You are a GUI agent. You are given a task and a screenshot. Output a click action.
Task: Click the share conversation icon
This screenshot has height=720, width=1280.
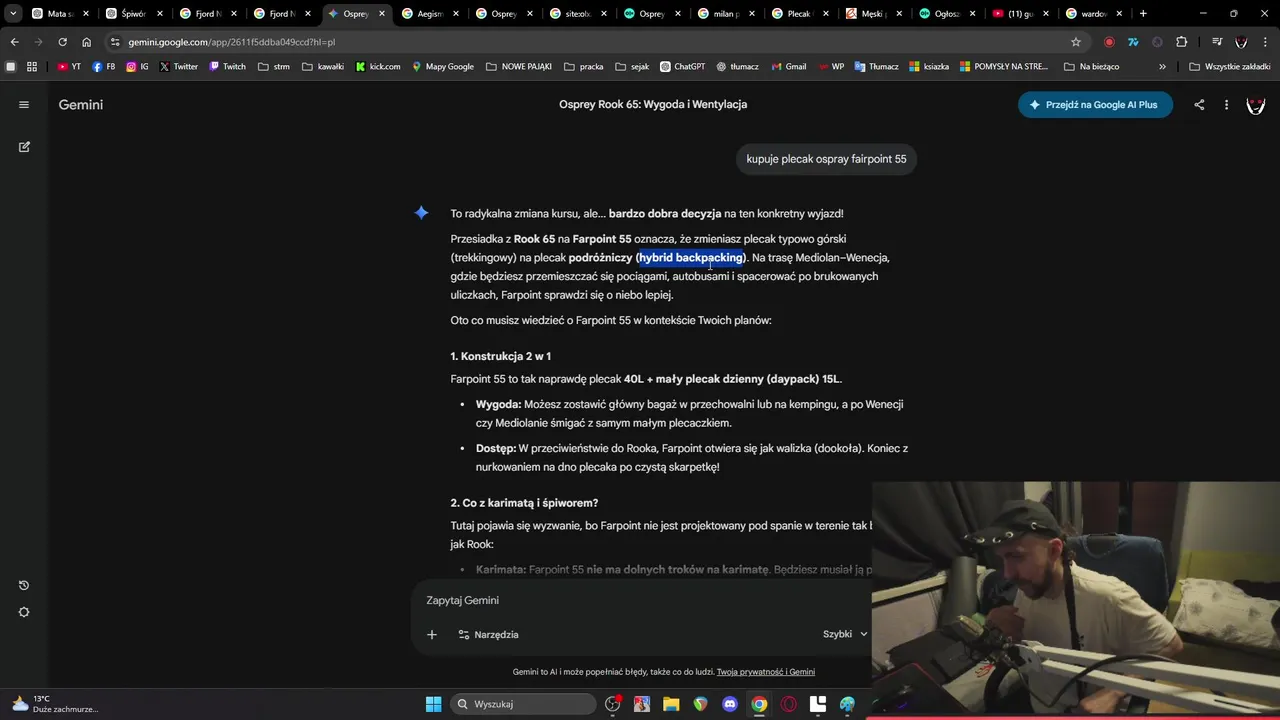pyautogui.click(x=1199, y=105)
